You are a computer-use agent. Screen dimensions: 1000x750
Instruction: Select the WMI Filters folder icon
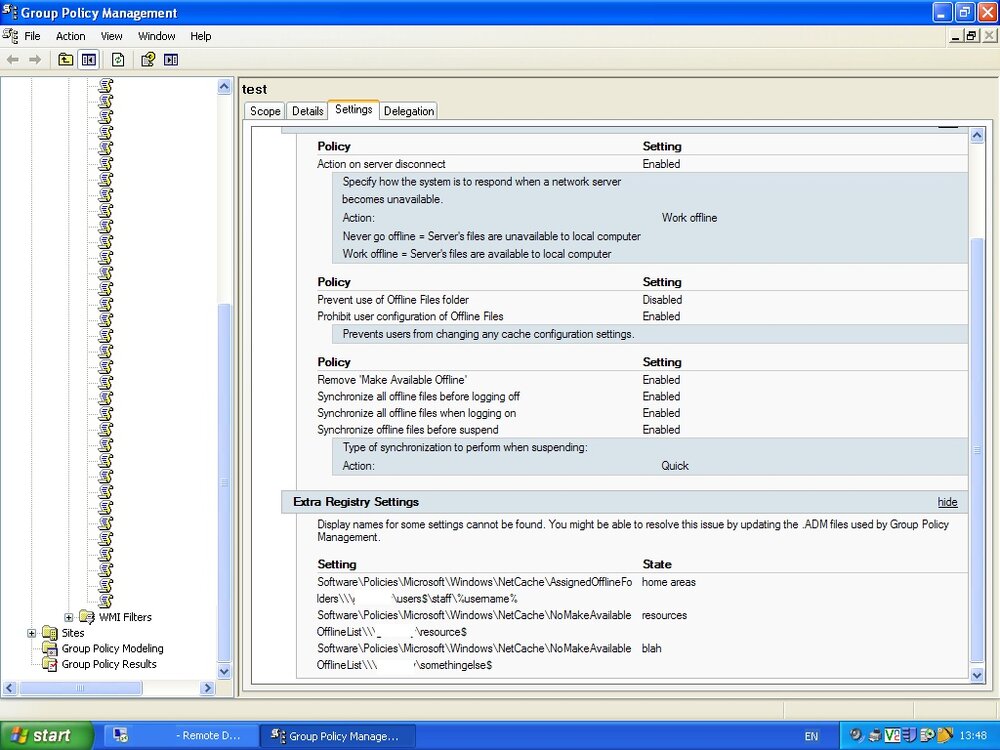pos(87,617)
